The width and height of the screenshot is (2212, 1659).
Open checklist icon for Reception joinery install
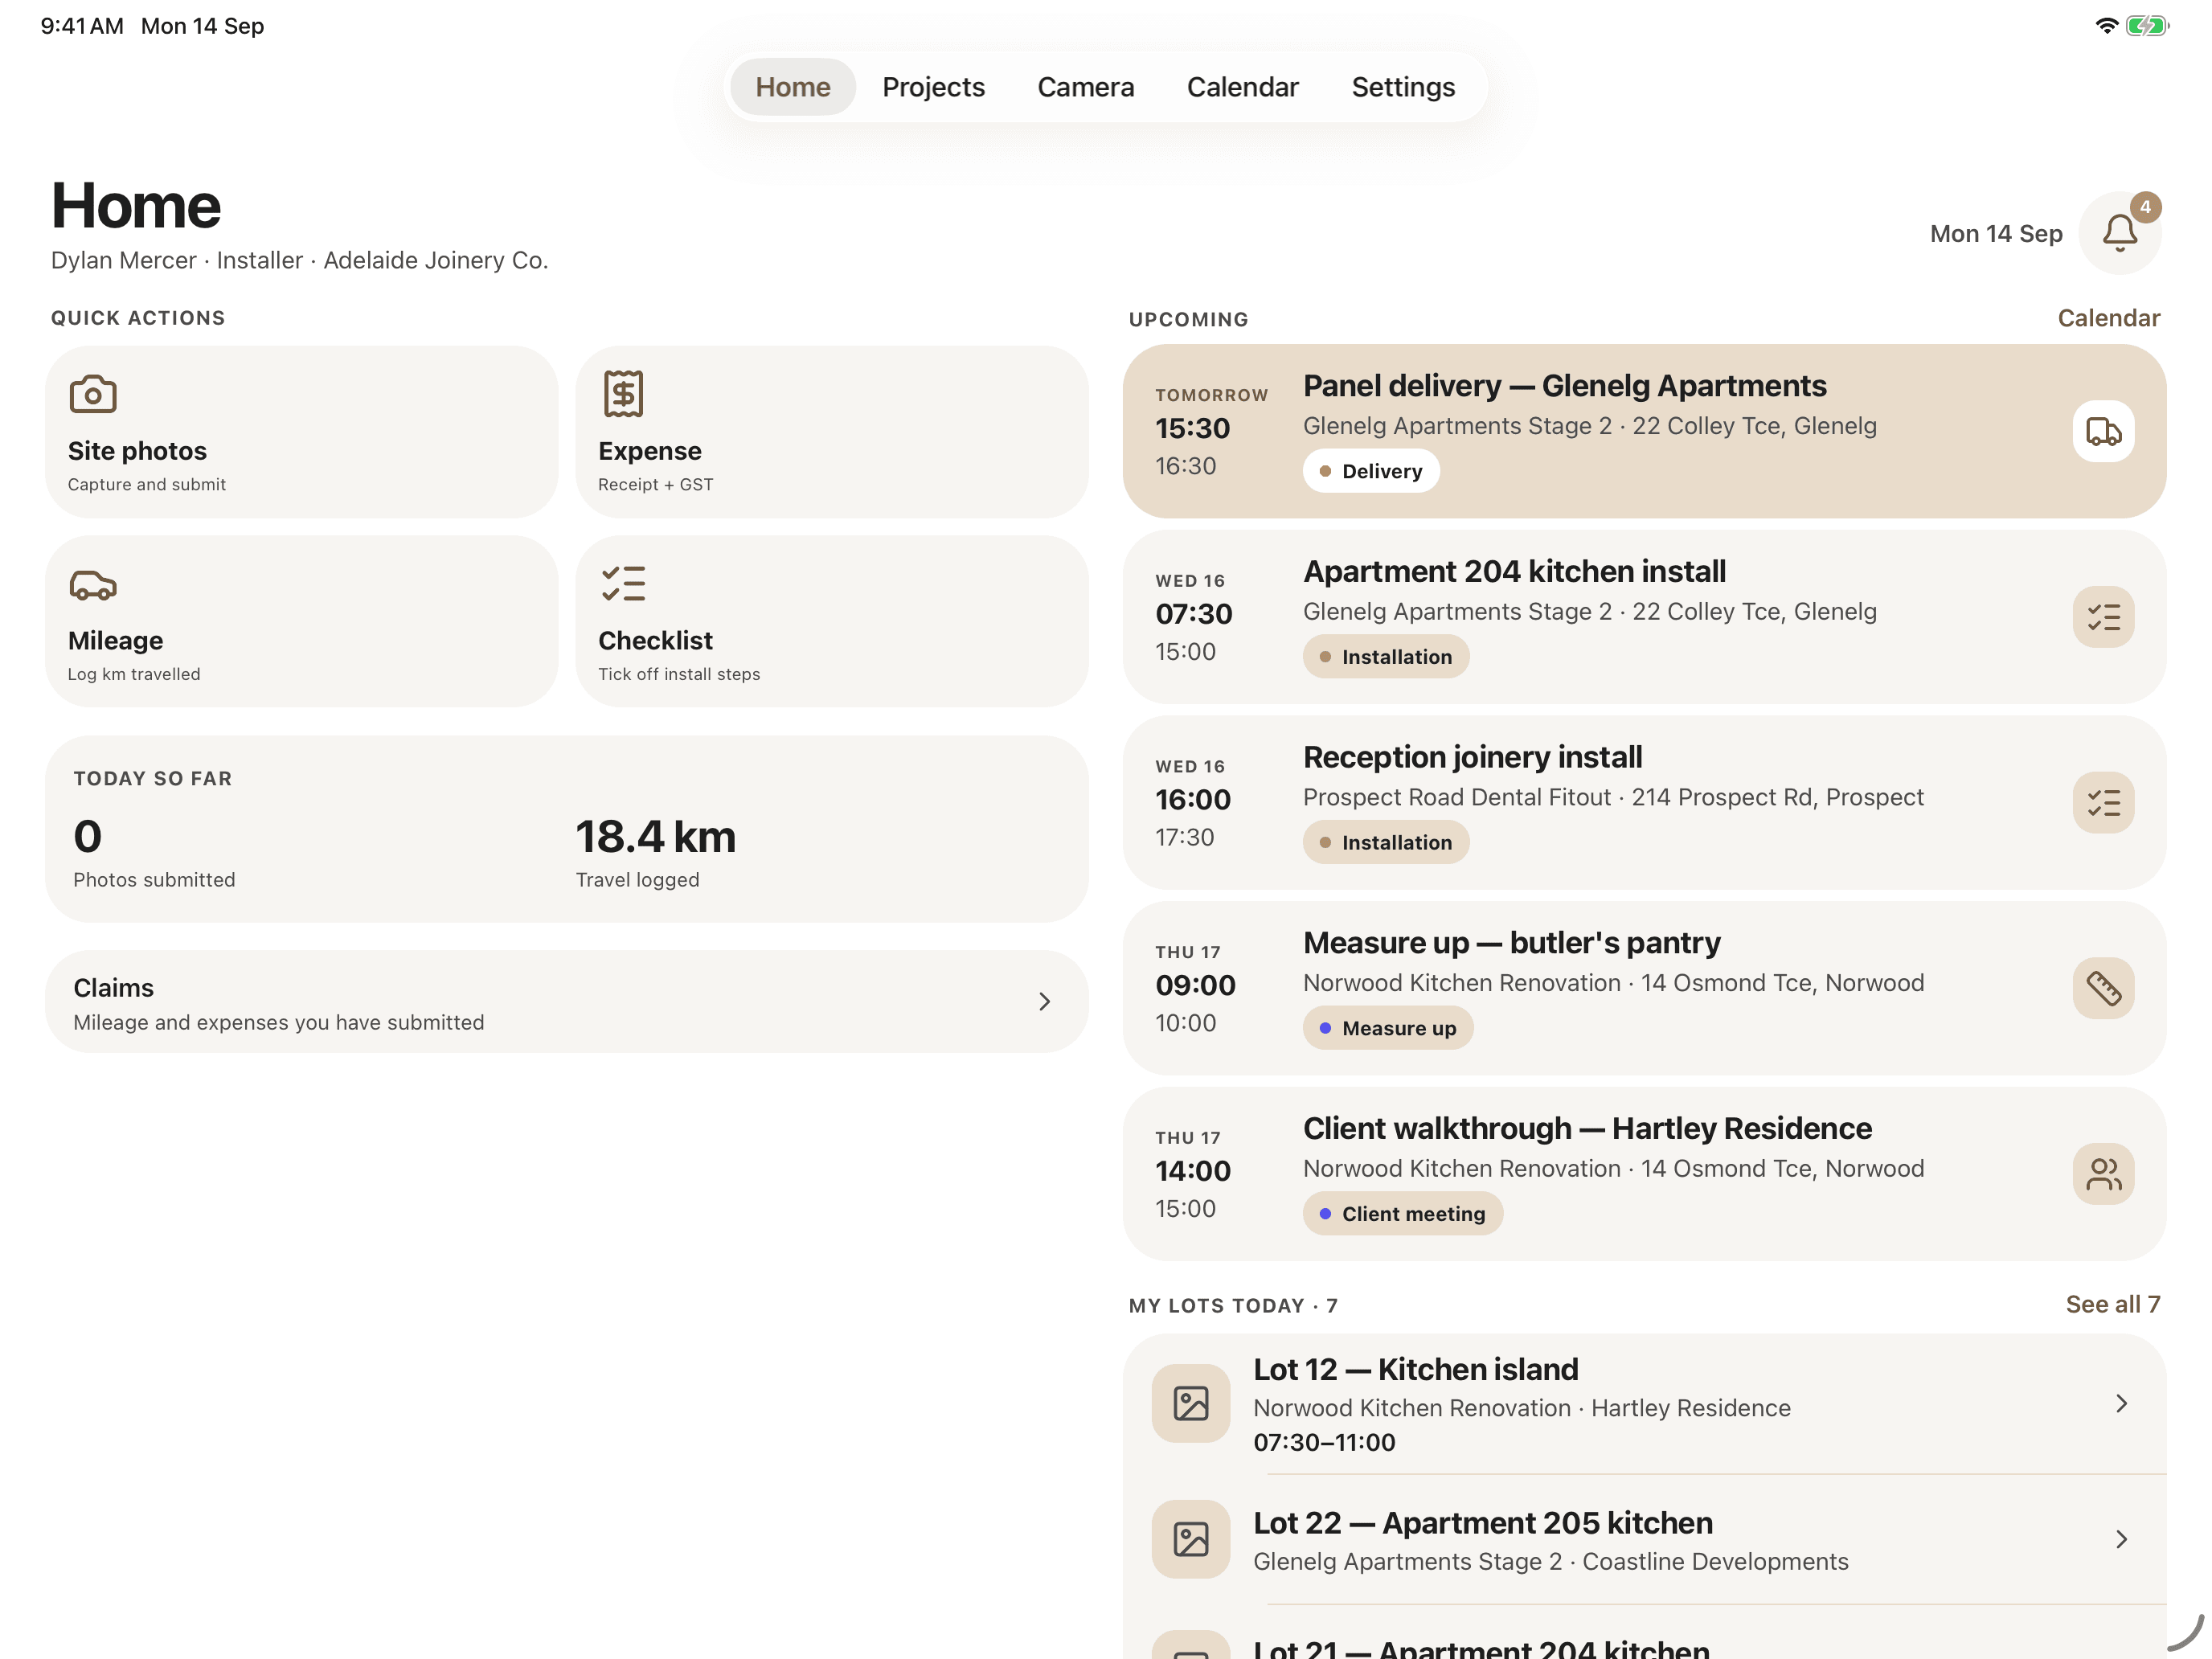click(2103, 803)
